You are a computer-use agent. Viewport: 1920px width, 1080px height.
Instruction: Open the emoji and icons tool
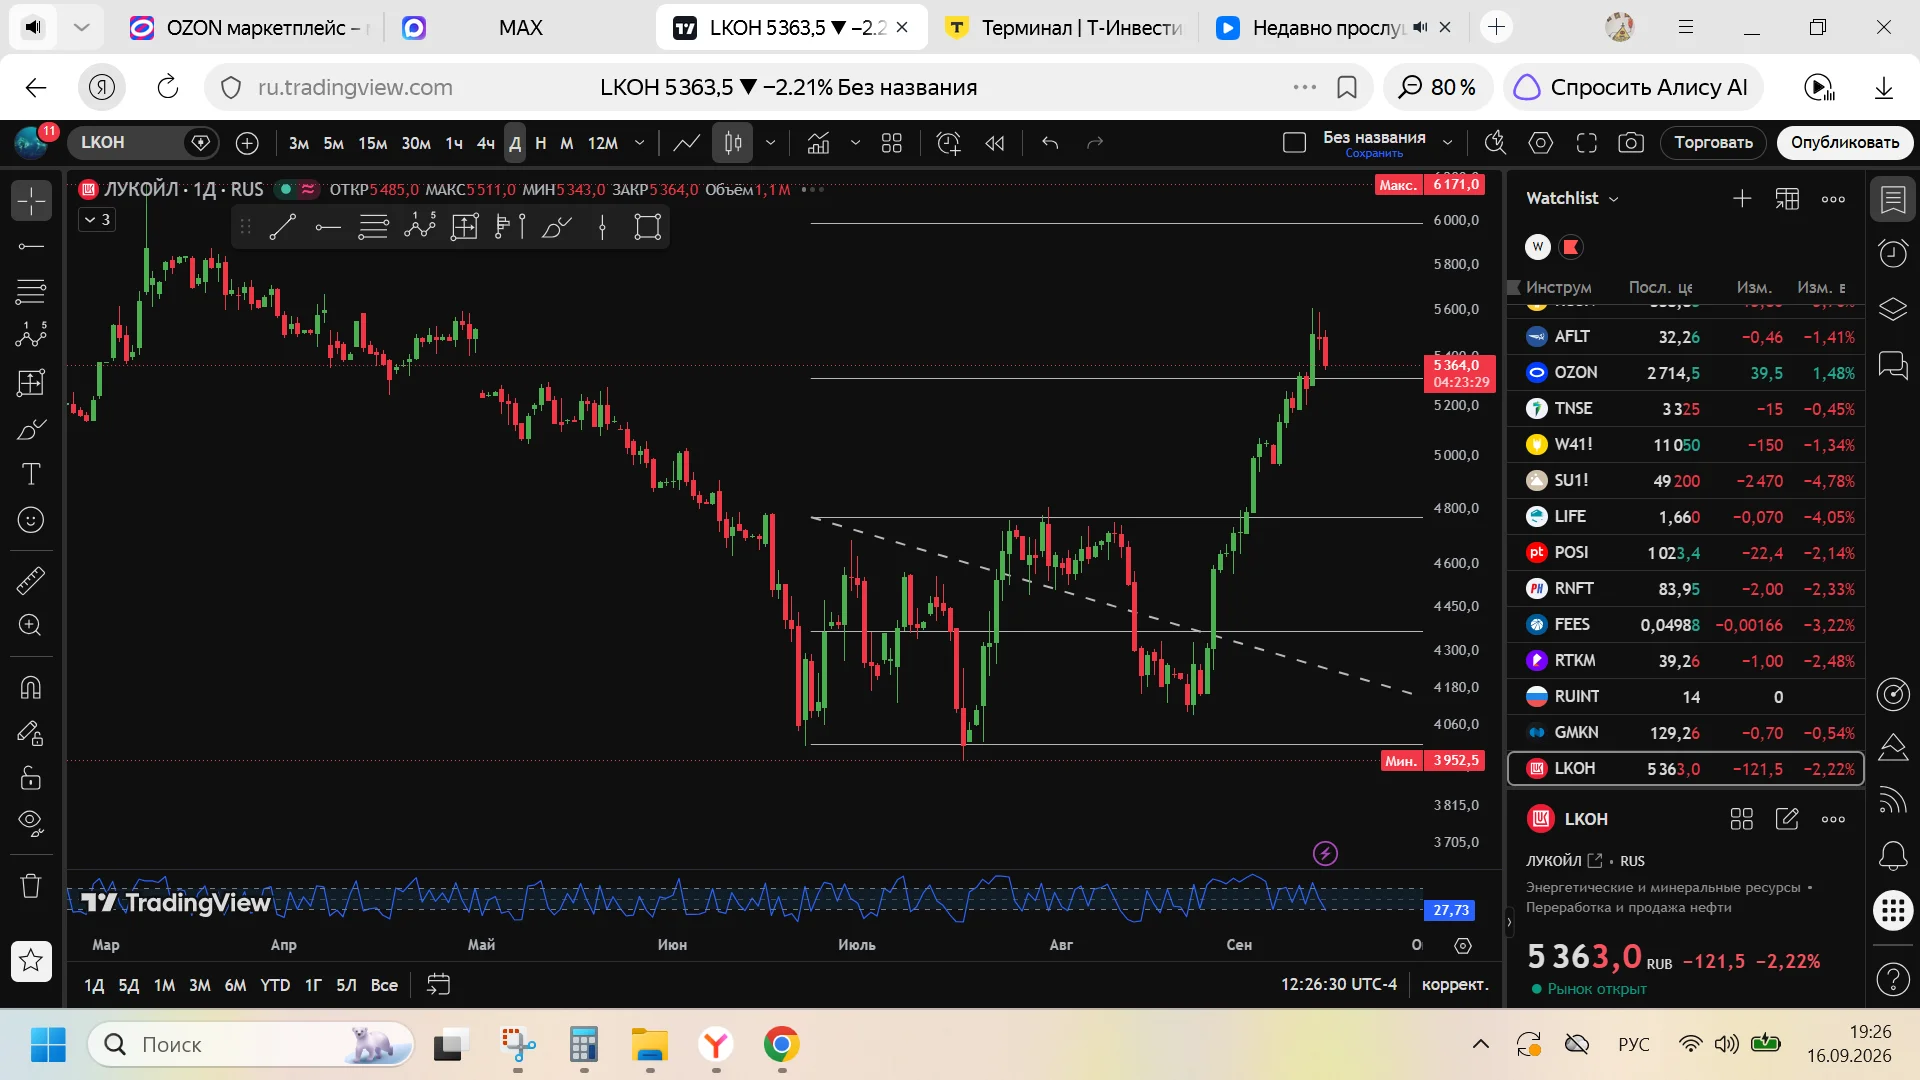point(31,520)
